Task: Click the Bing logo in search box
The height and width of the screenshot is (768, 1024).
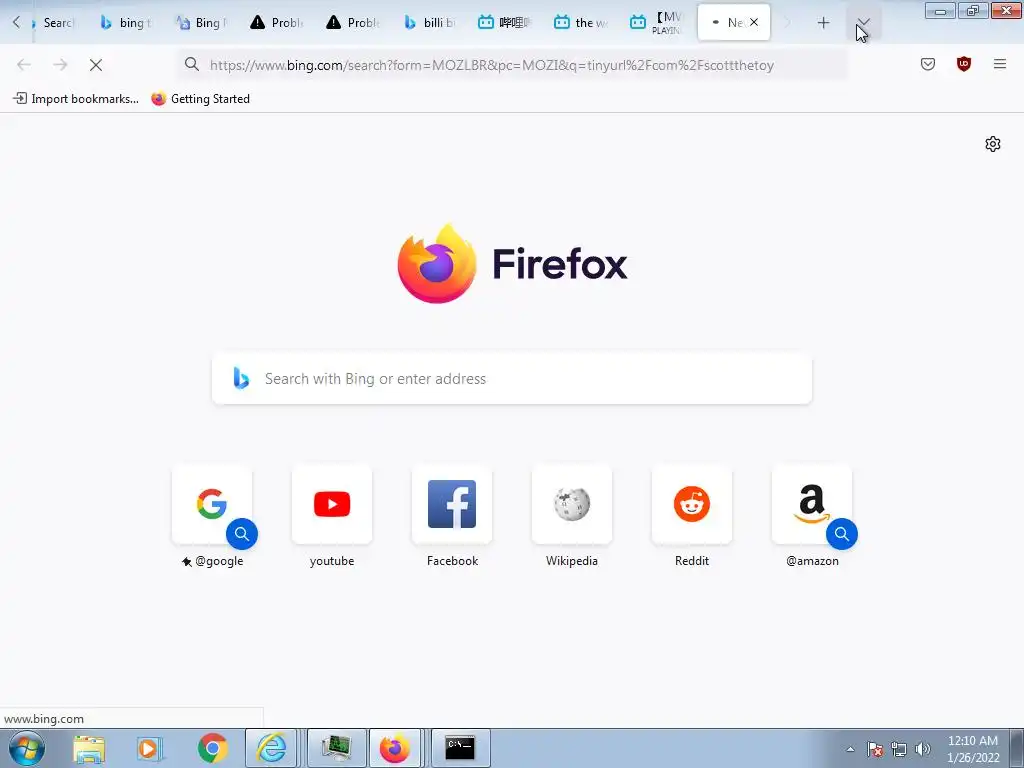Action: coord(241,378)
